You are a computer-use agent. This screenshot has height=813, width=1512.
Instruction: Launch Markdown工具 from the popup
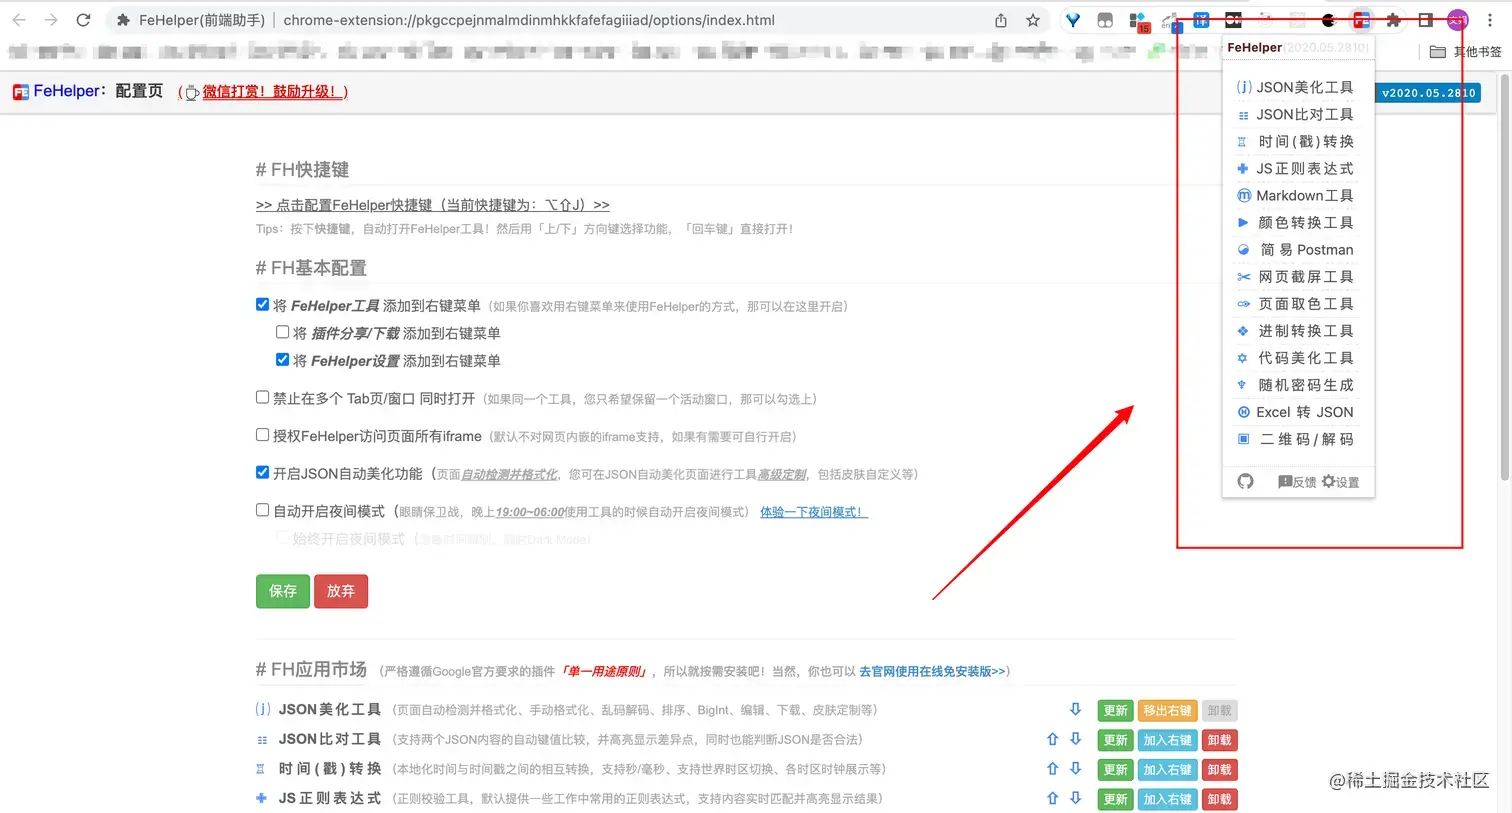[x=1296, y=195]
